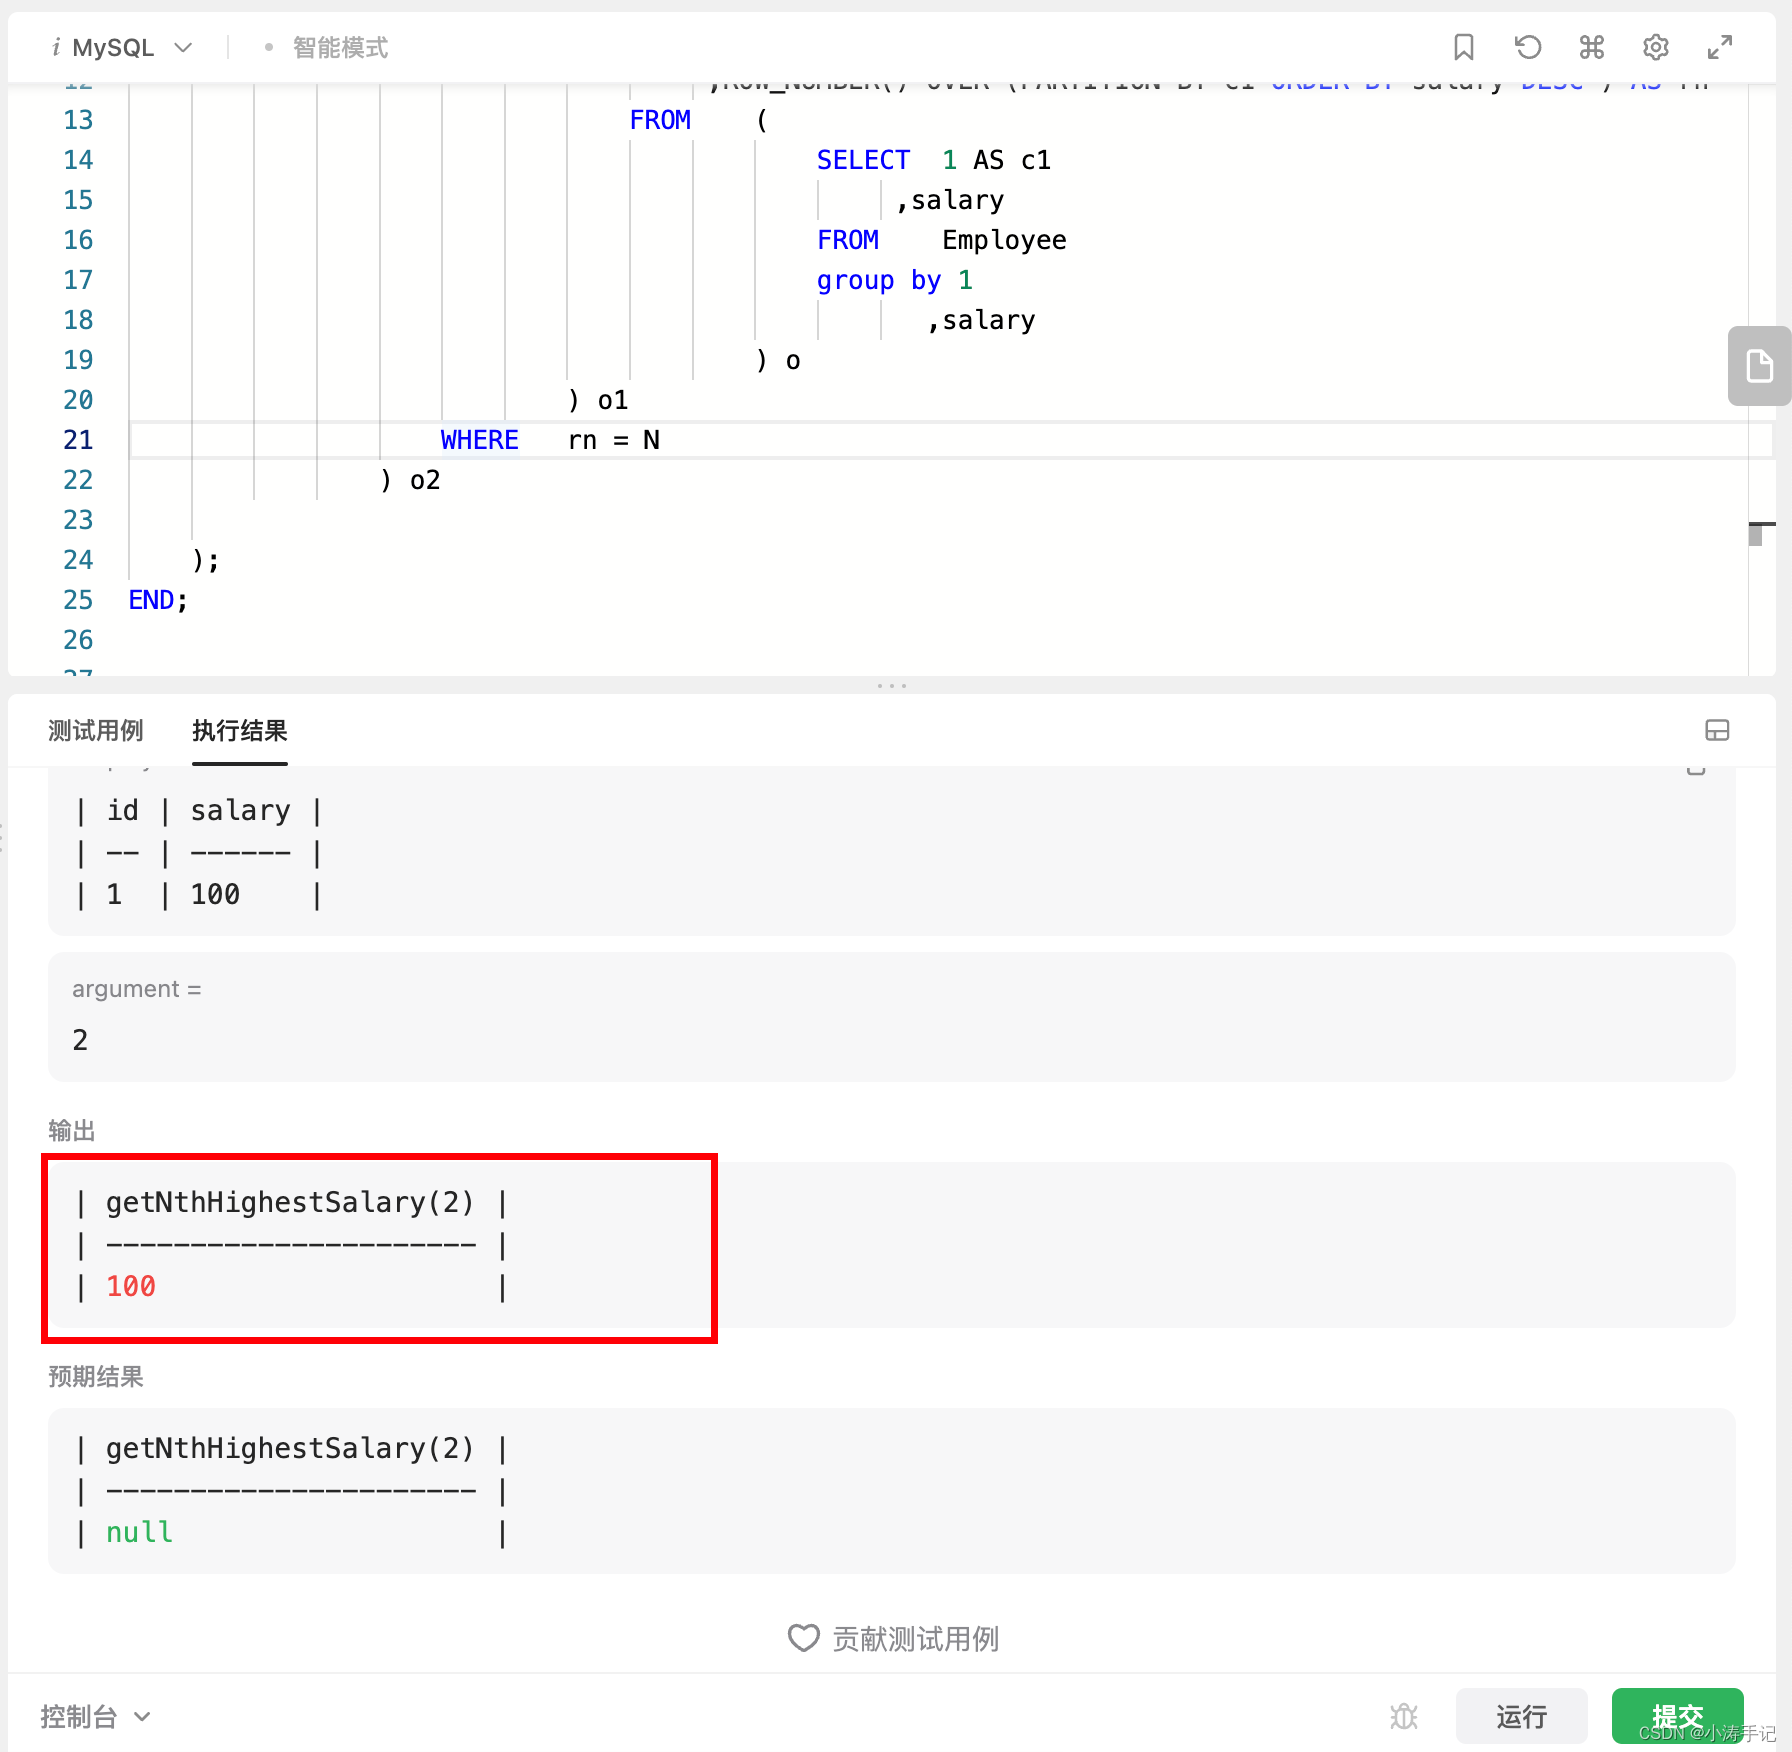The image size is (1792, 1752).
Task: Click the 运行 run button
Action: (x=1521, y=1717)
